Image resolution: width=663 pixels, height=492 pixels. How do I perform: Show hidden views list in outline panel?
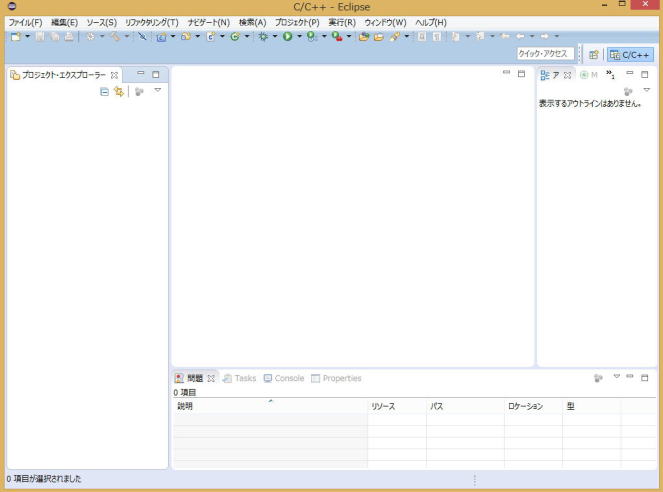pyautogui.click(x=611, y=74)
